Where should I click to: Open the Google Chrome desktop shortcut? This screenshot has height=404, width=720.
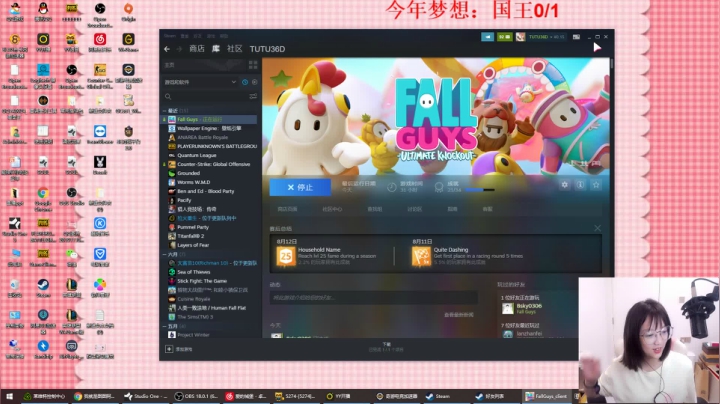click(x=43, y=198)
